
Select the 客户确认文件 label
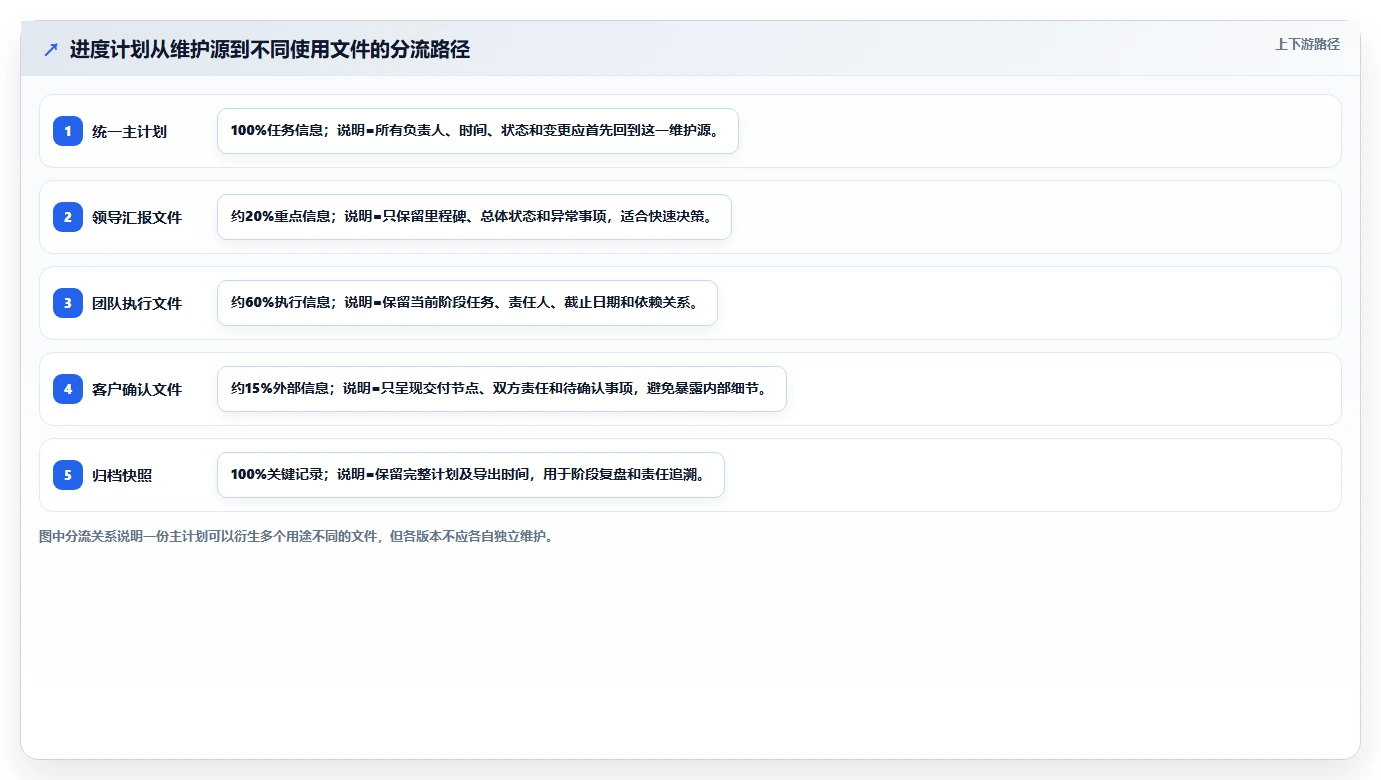point(137,390)
